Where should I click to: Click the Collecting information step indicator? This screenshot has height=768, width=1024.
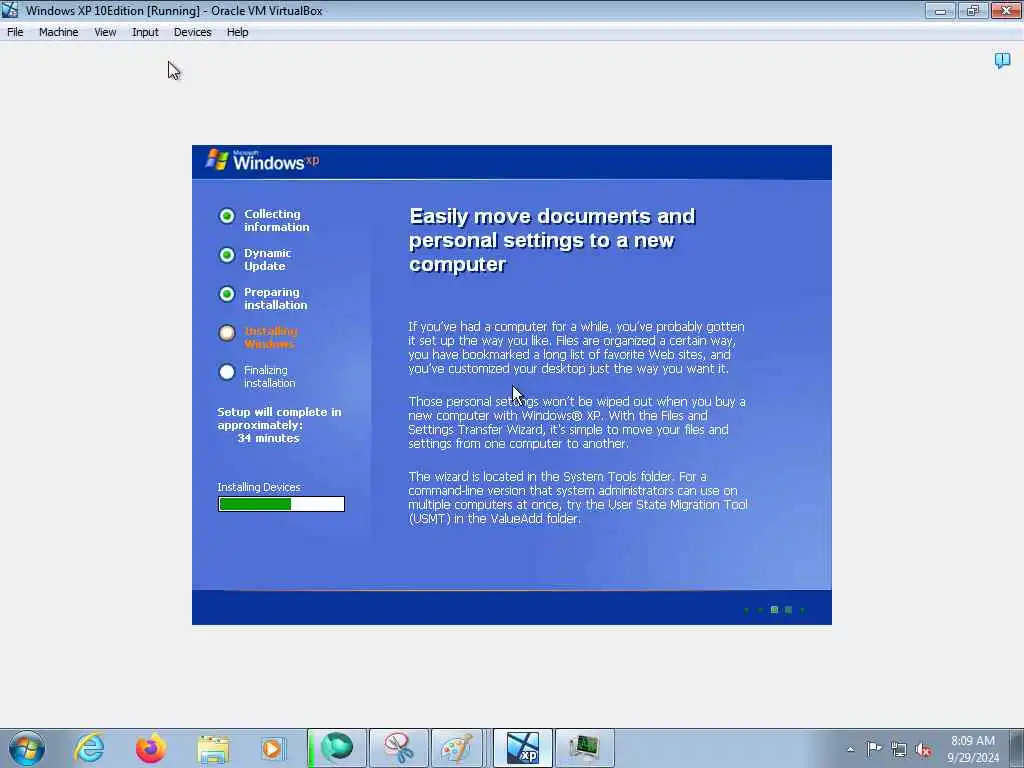(x=227, y=216)
